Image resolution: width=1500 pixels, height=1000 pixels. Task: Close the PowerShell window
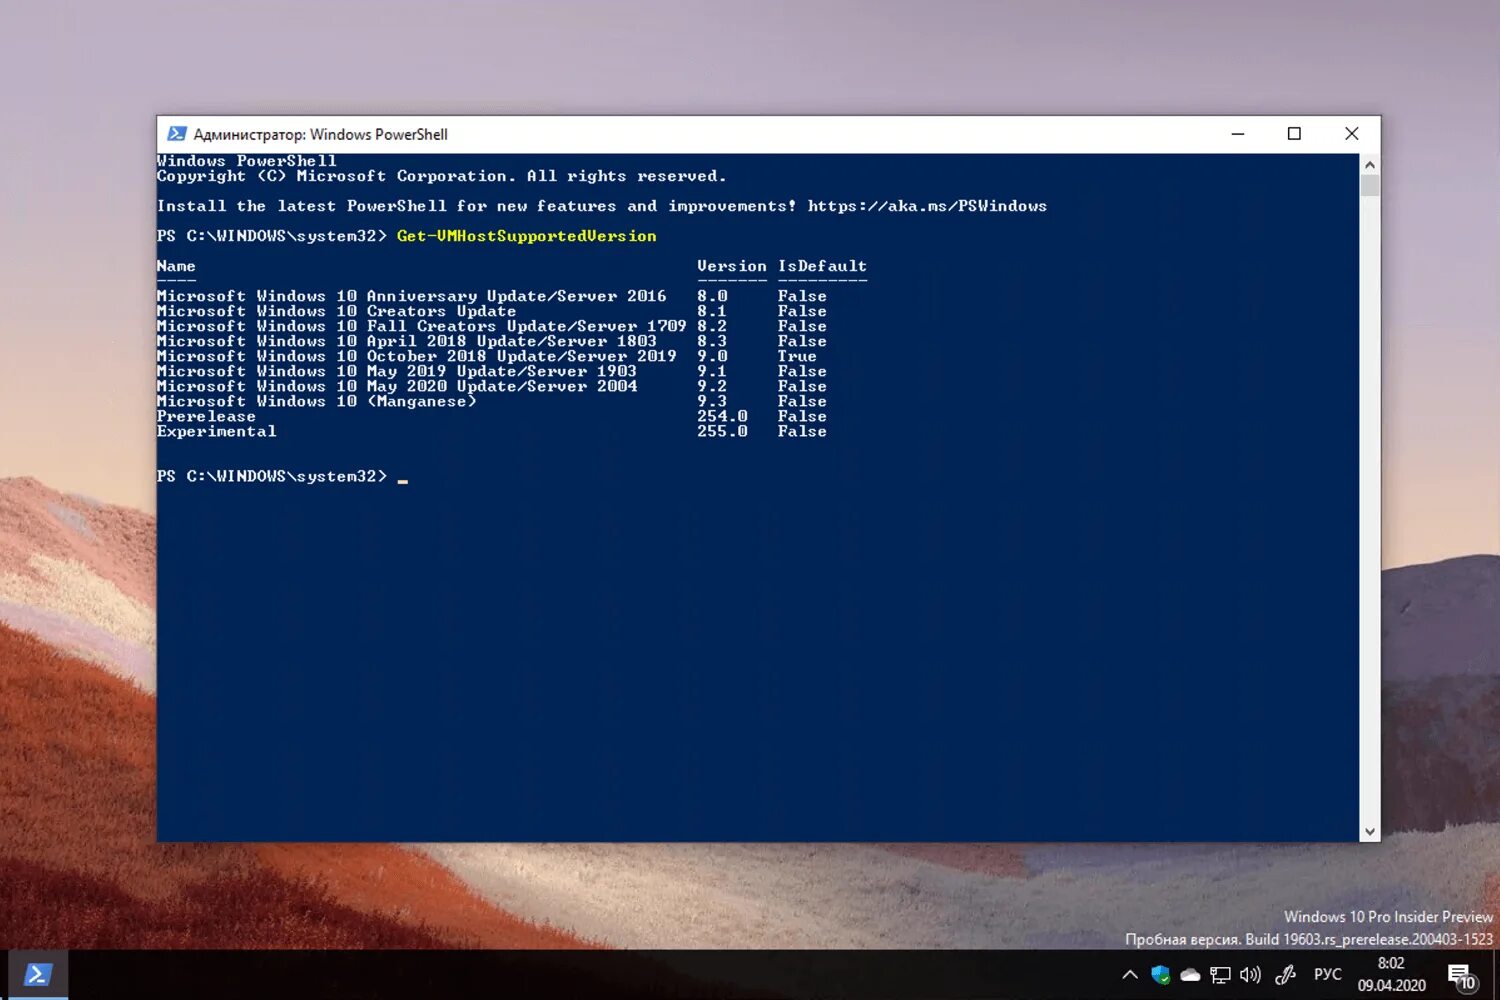click(1351, 134)
